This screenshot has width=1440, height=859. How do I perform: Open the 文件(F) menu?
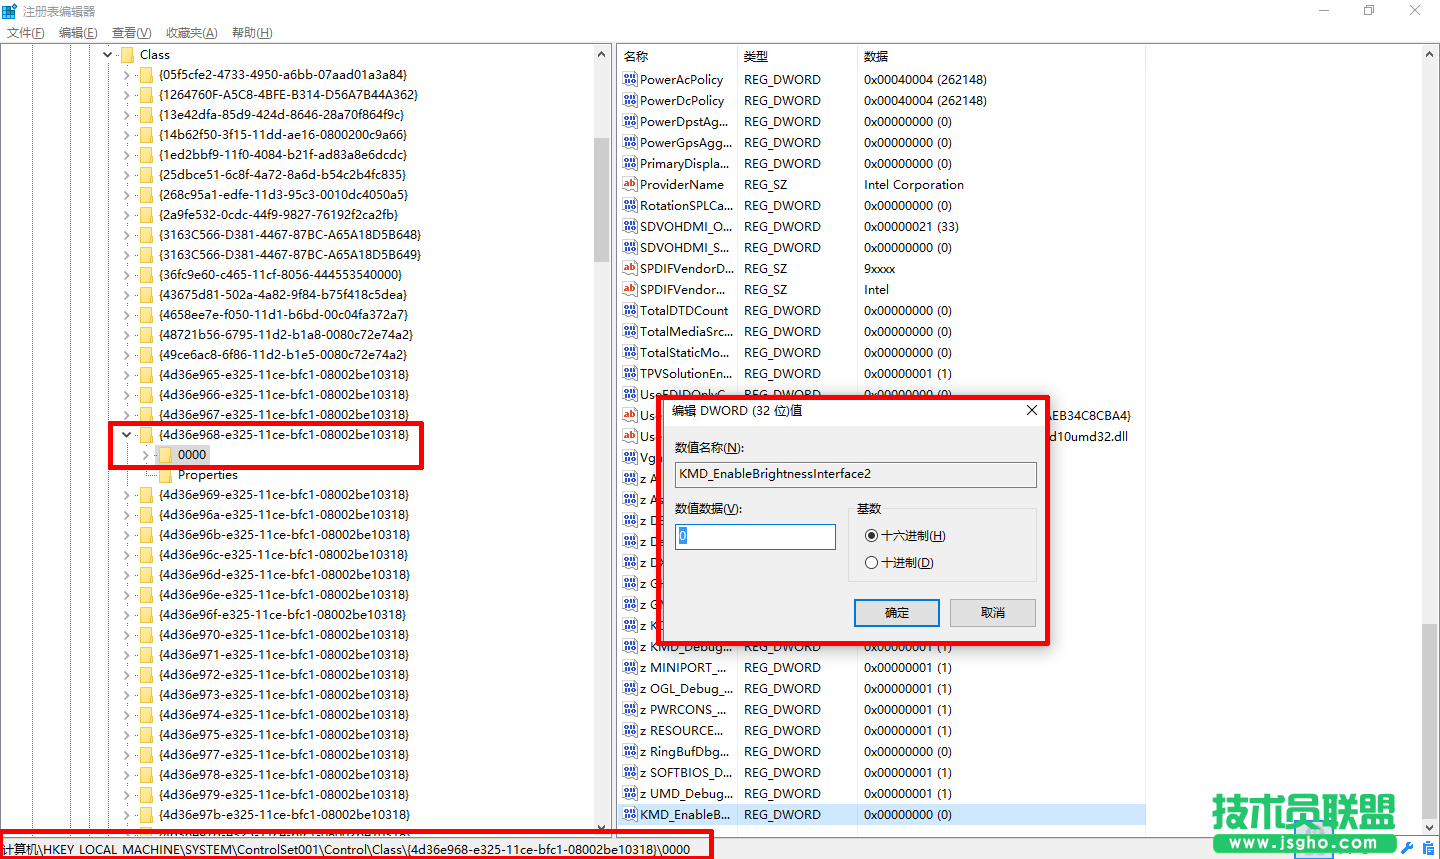coord(26,33)
